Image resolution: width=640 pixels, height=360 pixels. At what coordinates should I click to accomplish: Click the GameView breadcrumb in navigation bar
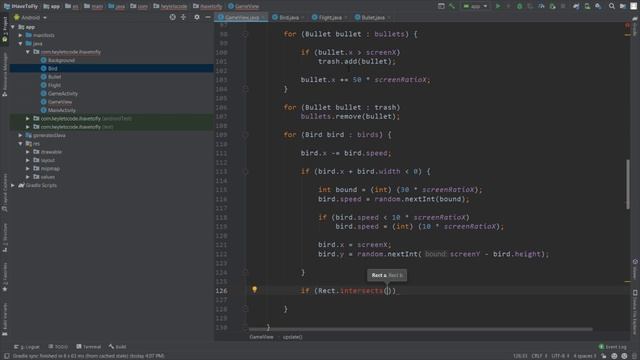pos(244,6)
